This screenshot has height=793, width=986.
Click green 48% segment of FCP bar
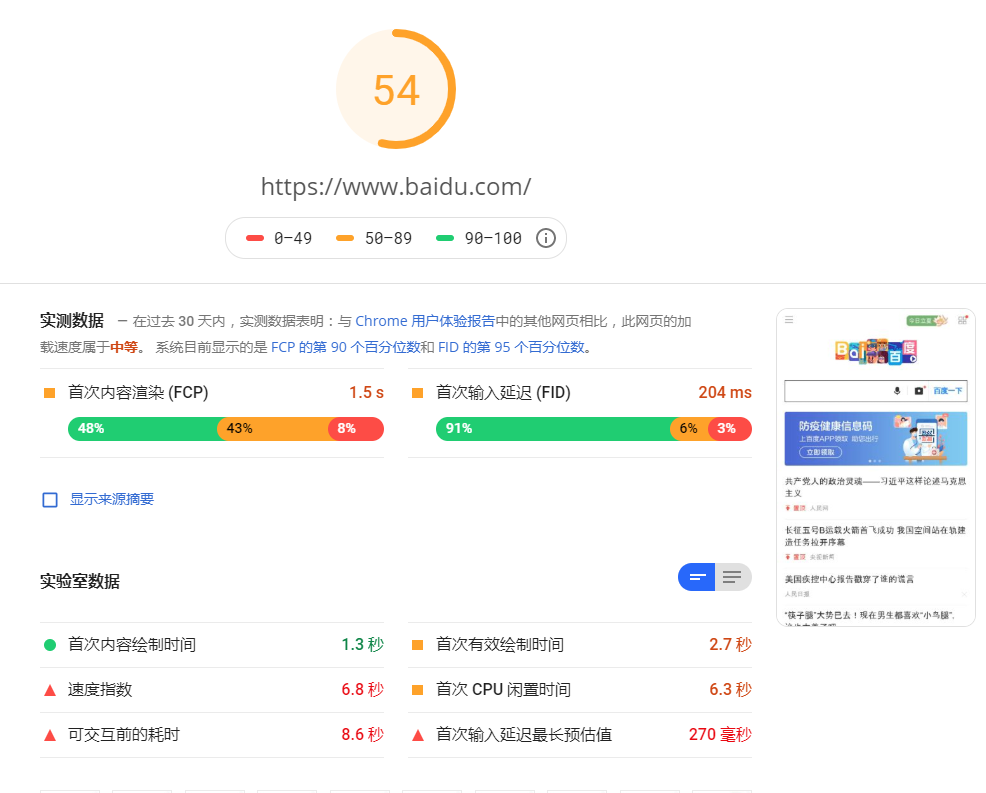coord(143,429)
